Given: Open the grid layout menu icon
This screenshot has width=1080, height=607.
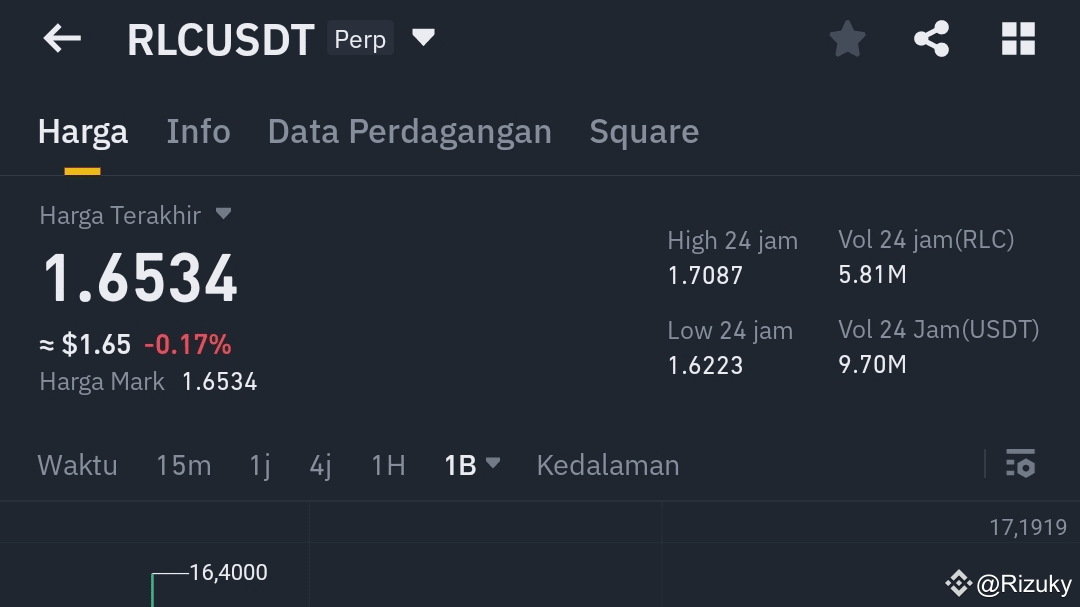Looking at the screenshot, I should [x=1018, y=40].
